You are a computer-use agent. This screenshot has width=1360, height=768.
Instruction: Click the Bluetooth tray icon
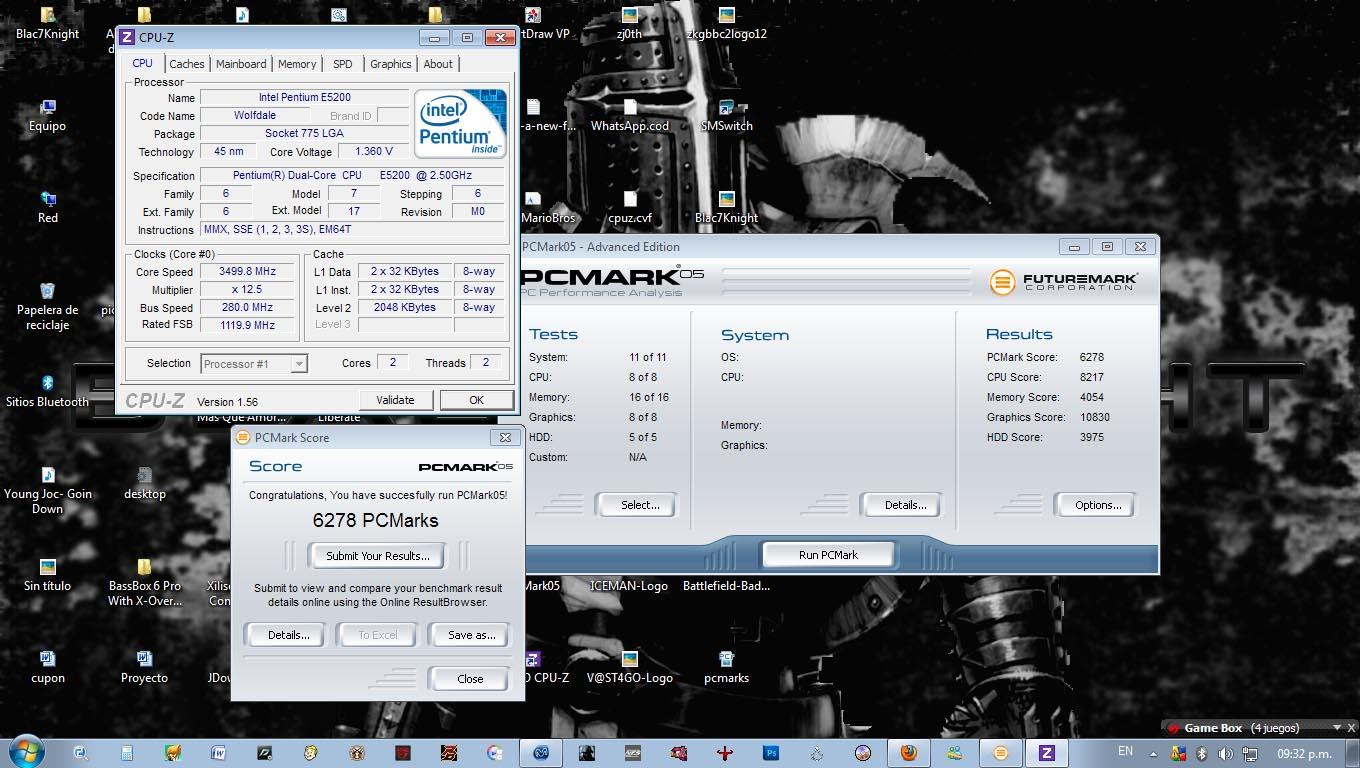[1202, 753]
